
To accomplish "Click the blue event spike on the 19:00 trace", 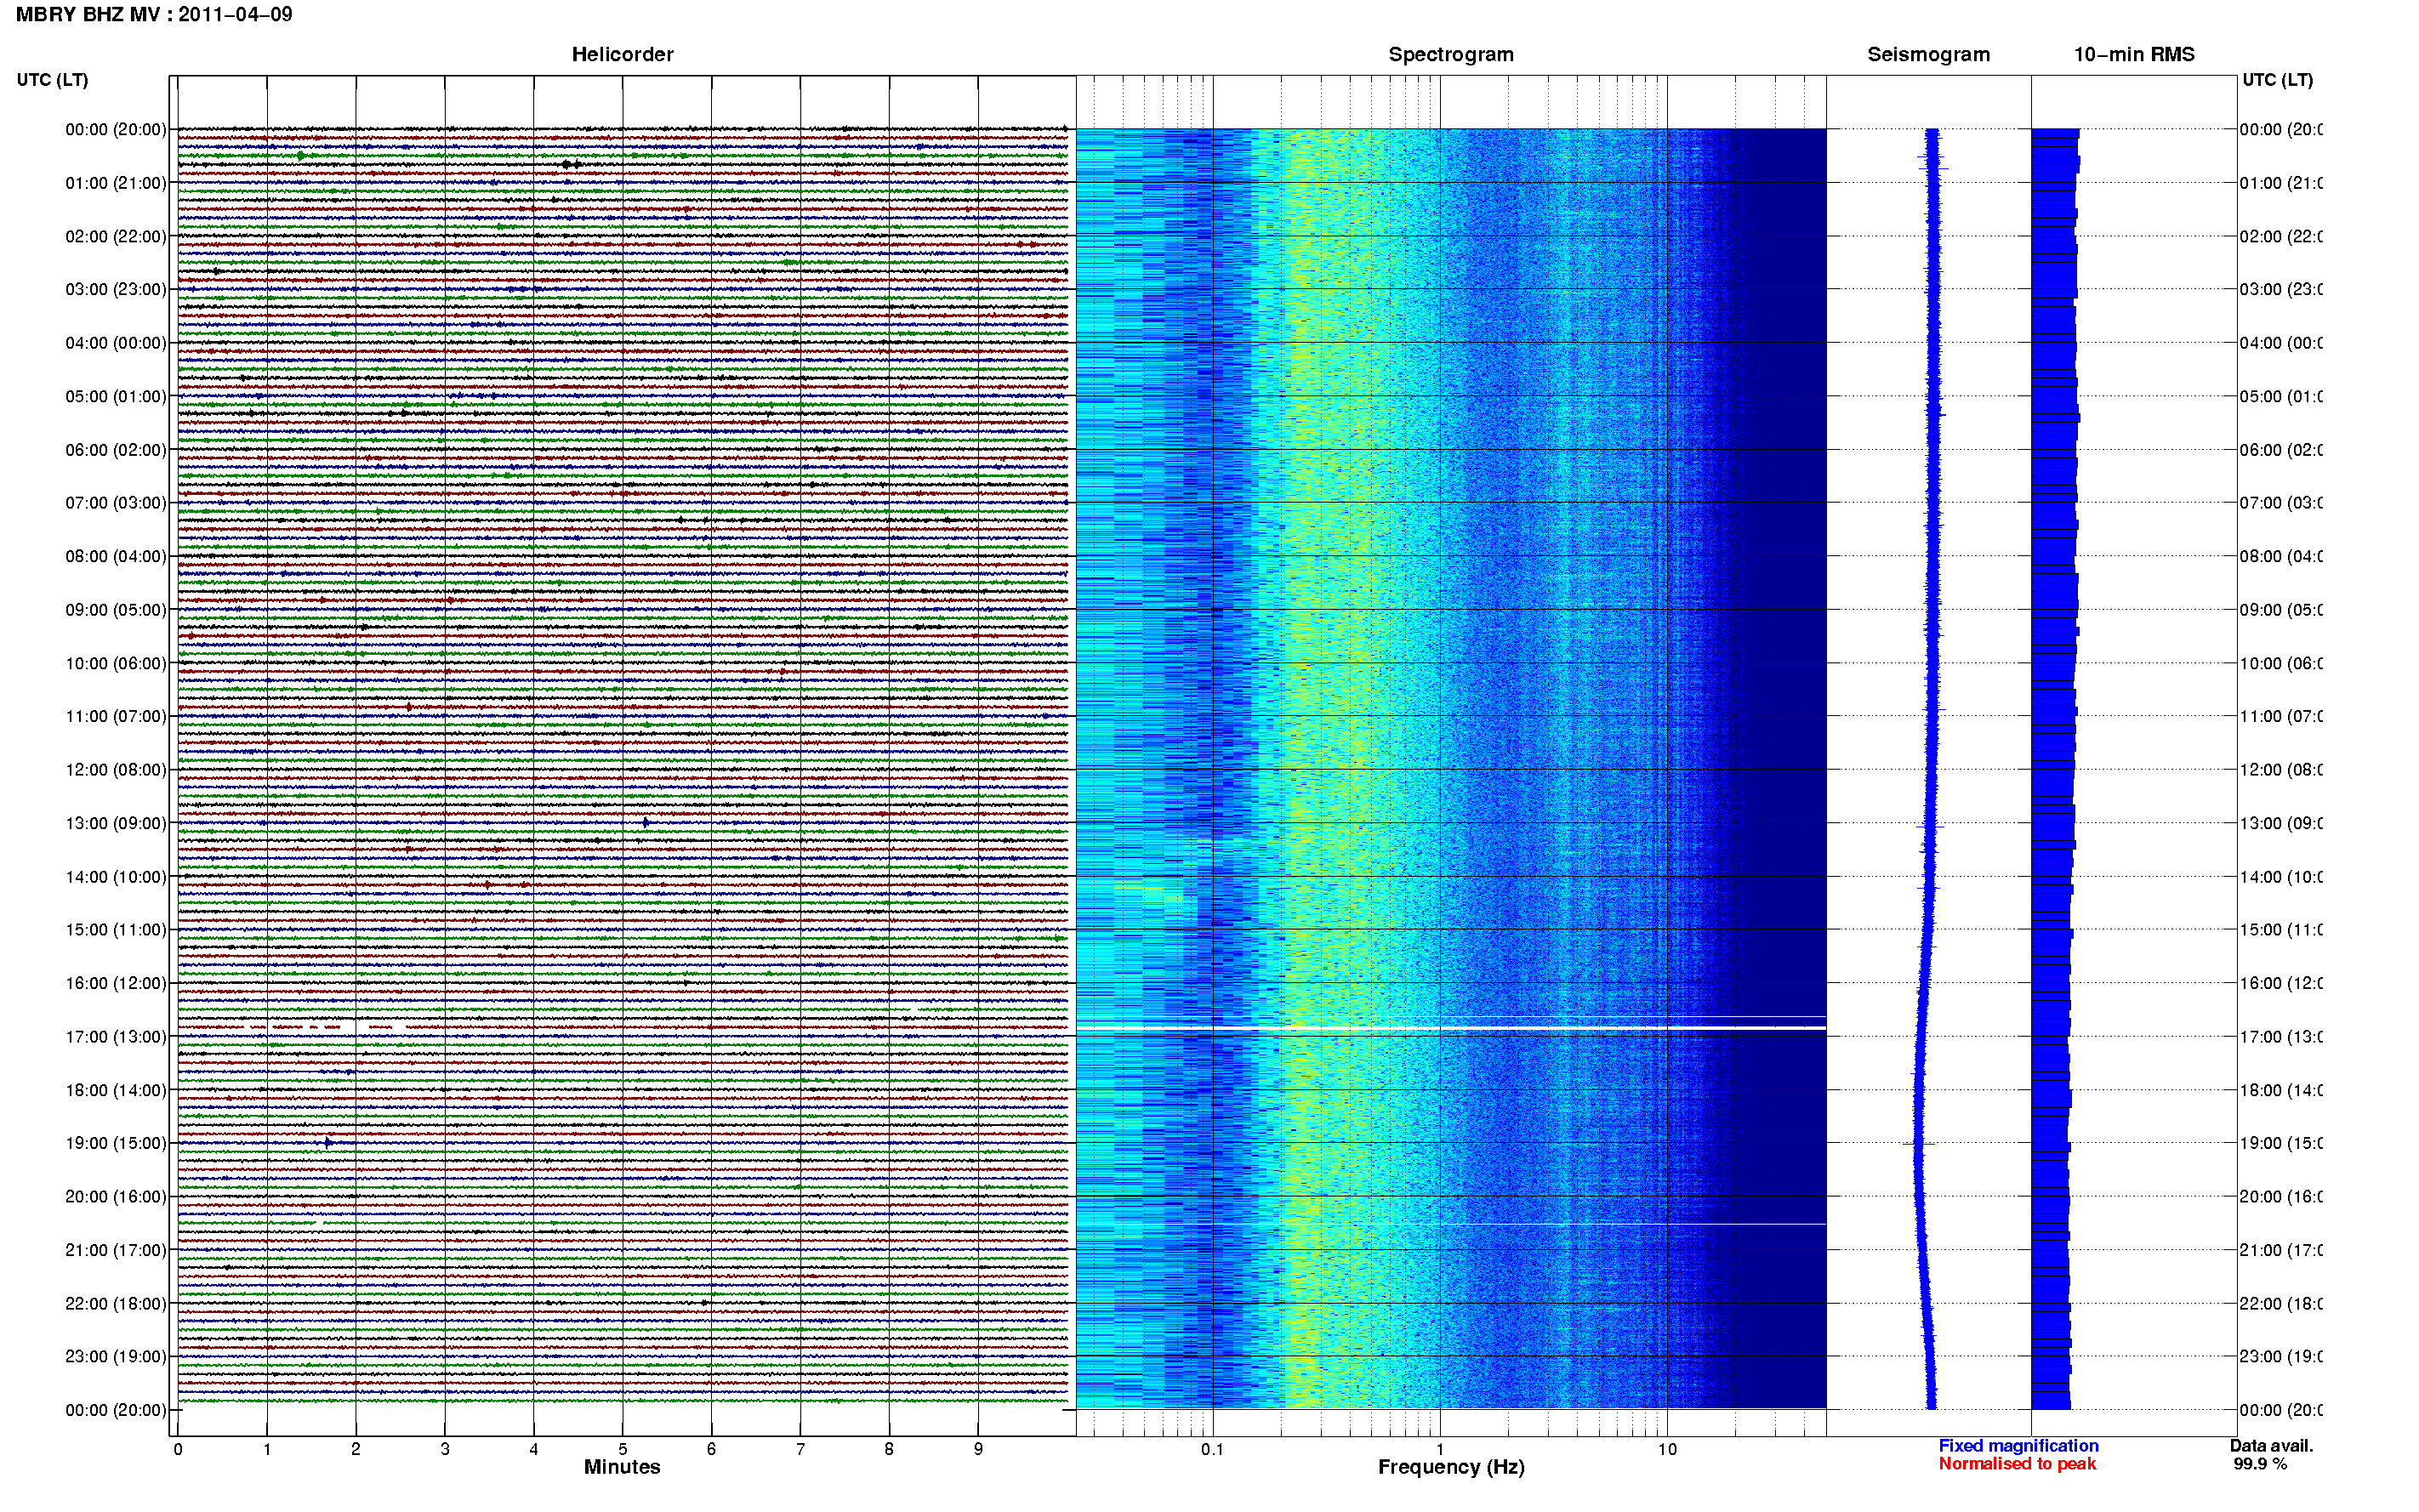I will click(328, 1142).
